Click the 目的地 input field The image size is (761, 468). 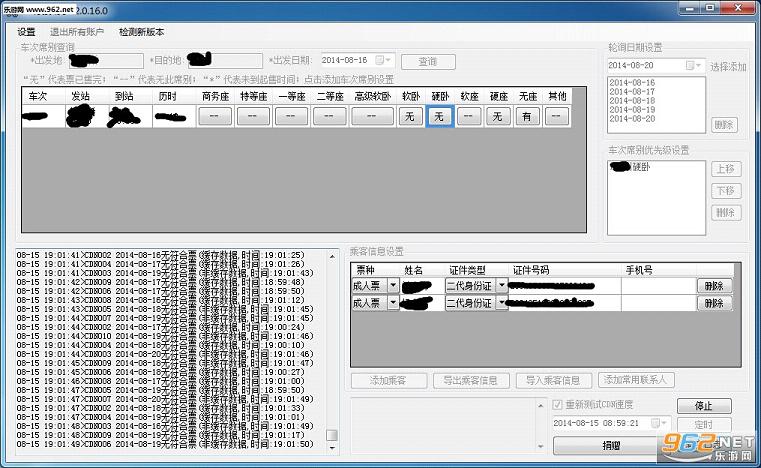pyautogui.click(x=225, y=61)
